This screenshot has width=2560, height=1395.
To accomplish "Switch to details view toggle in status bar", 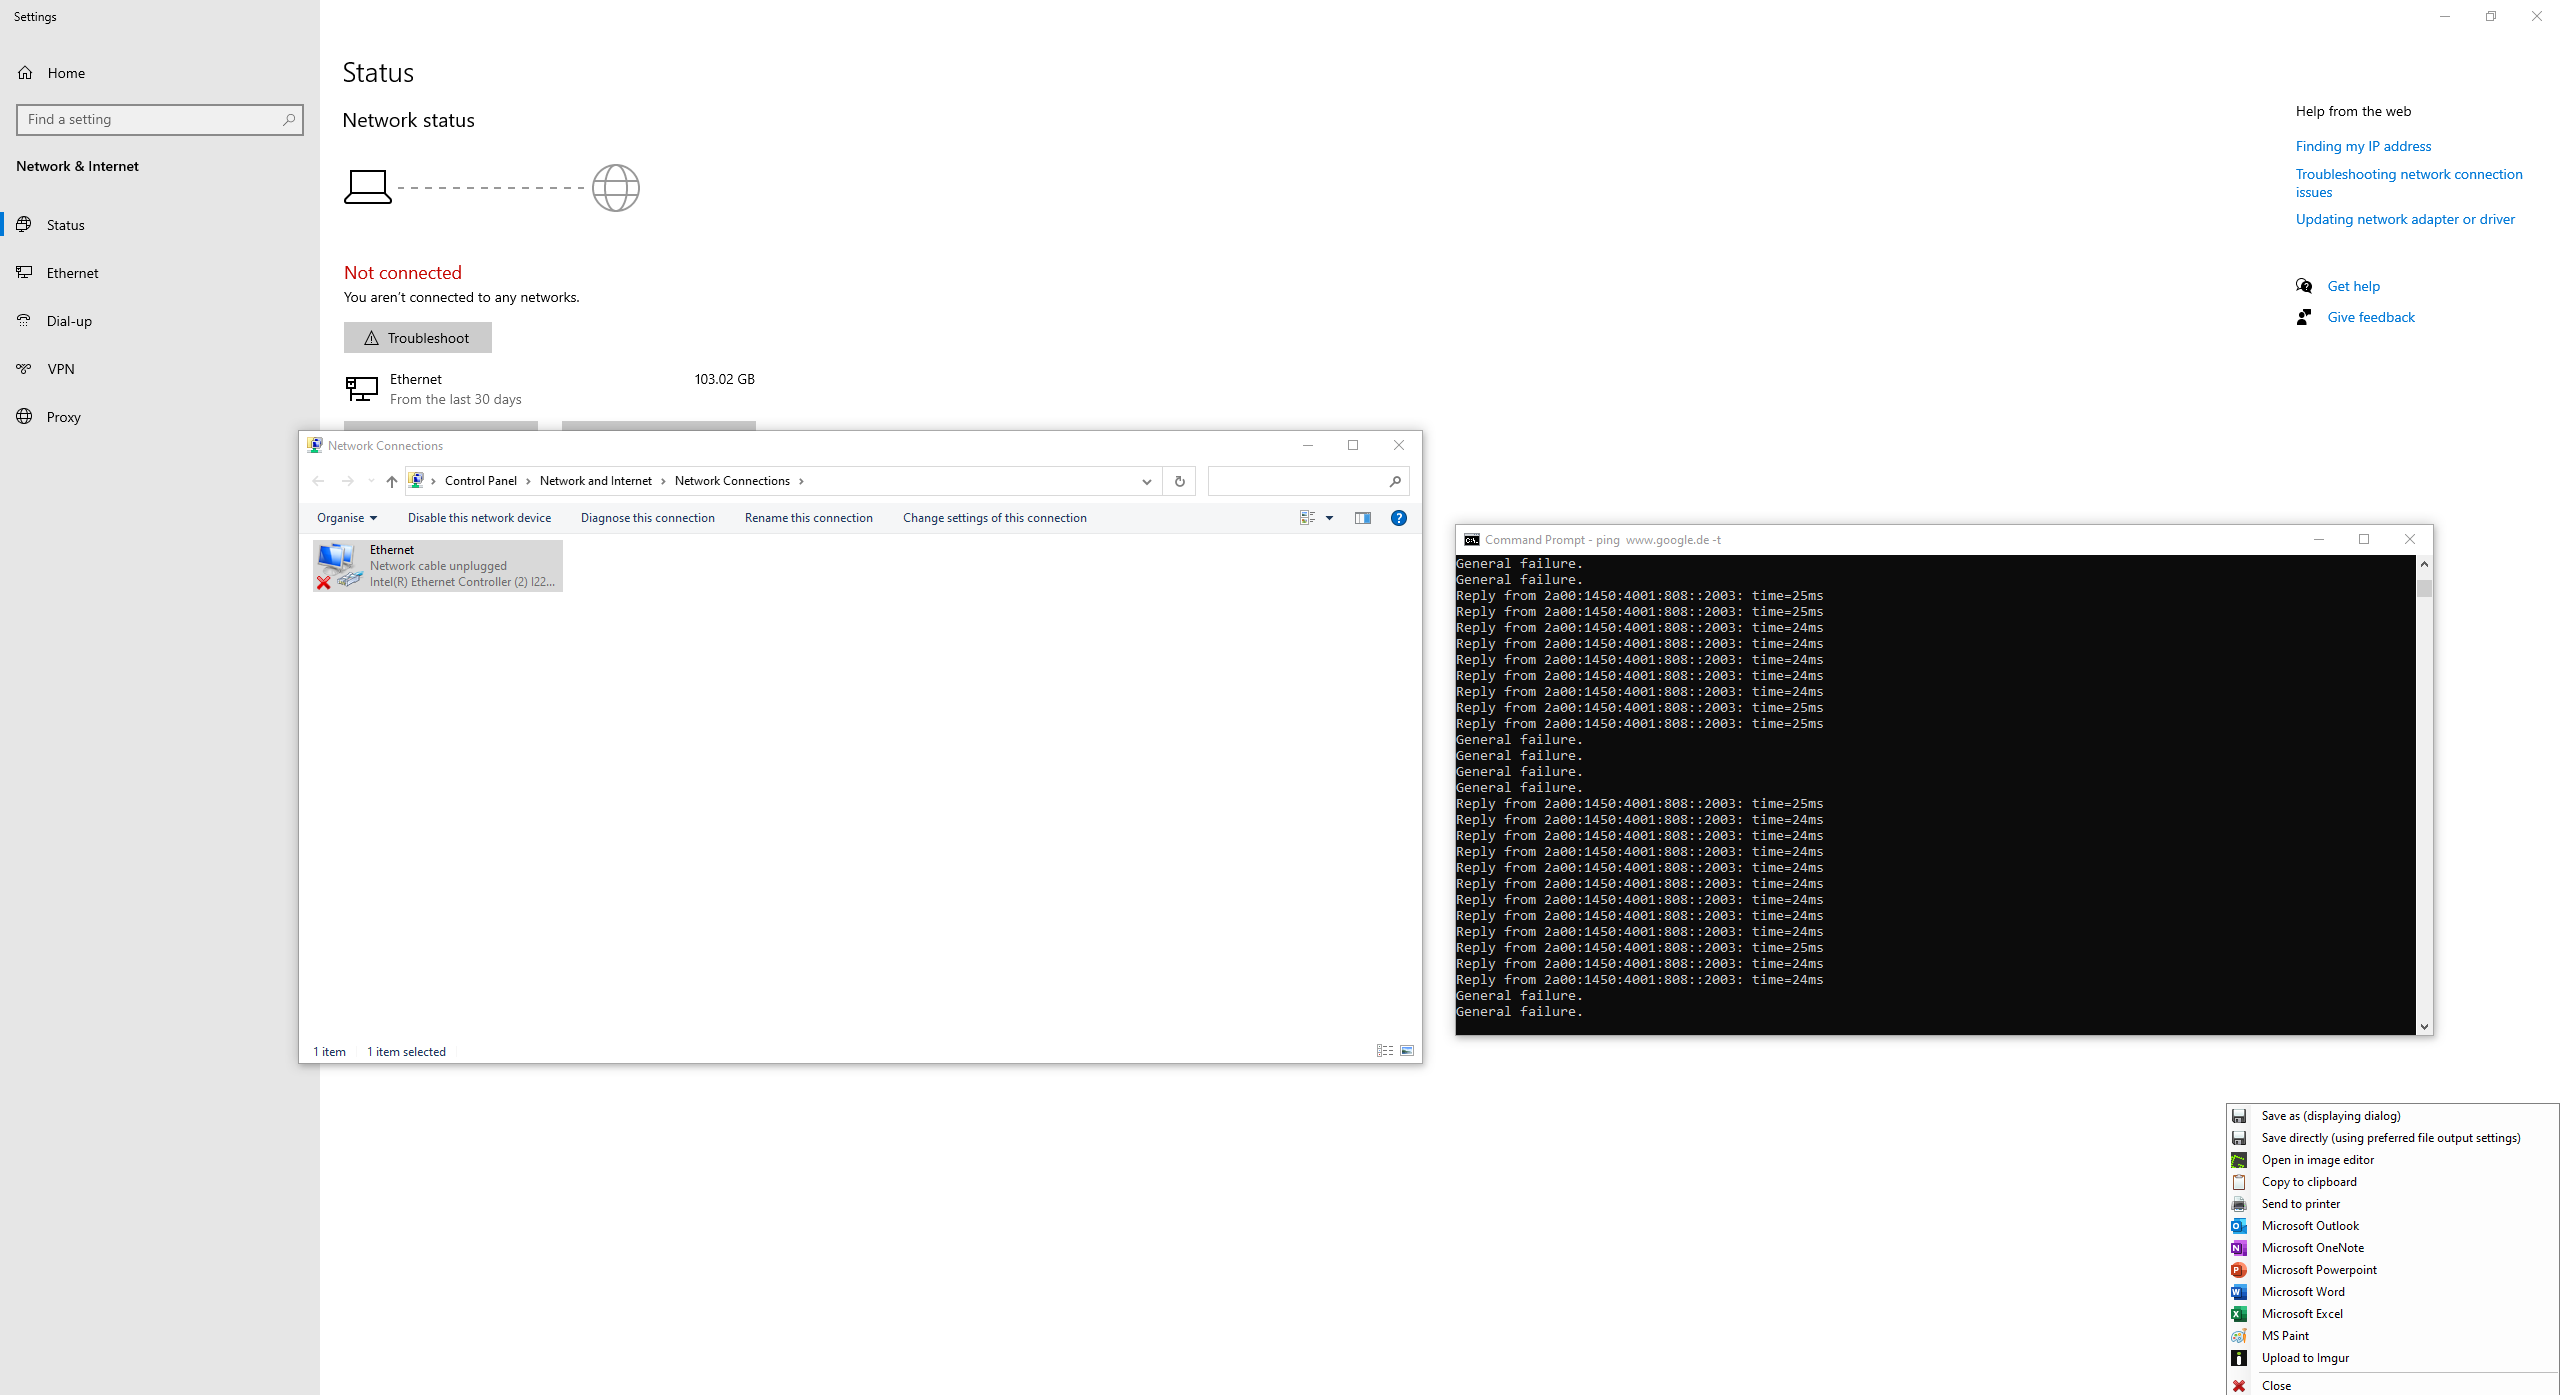I will (x=1385, y=1051).
